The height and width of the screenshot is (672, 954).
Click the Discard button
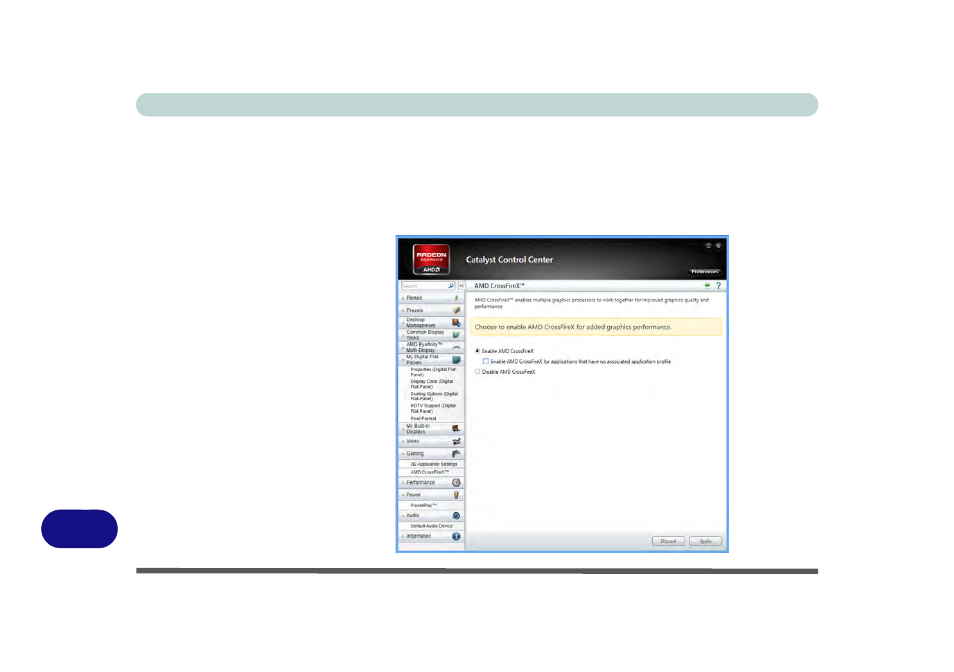tap(669, 541)
